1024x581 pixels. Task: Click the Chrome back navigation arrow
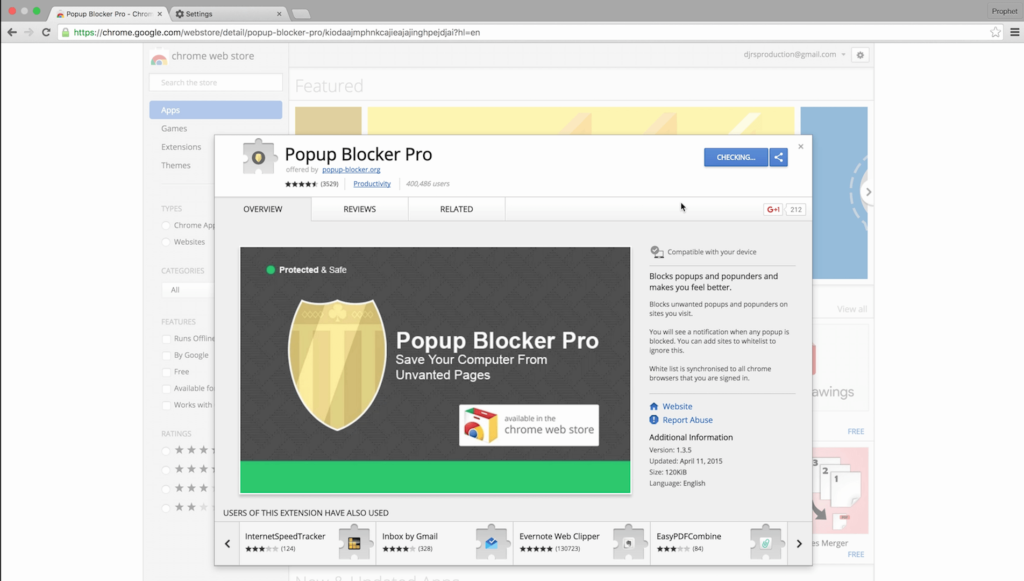(x=12, y=32)
